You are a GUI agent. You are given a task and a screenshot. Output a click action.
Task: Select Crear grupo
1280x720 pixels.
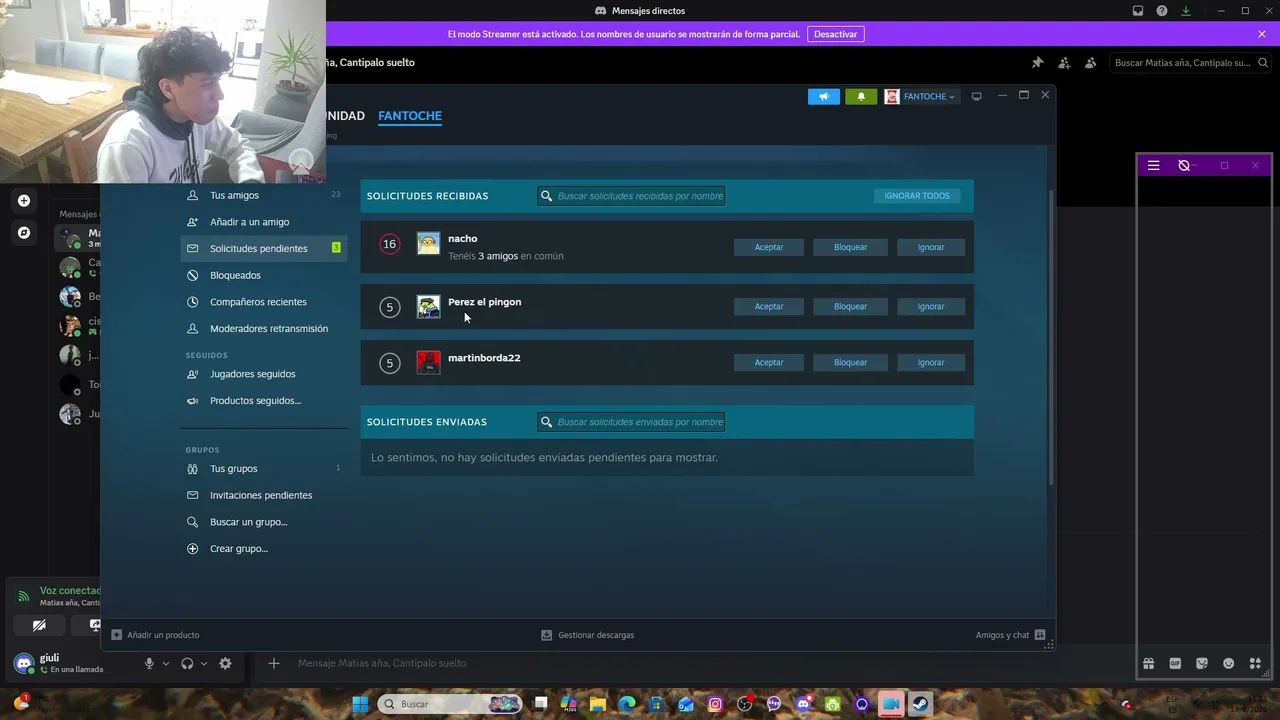239,549
